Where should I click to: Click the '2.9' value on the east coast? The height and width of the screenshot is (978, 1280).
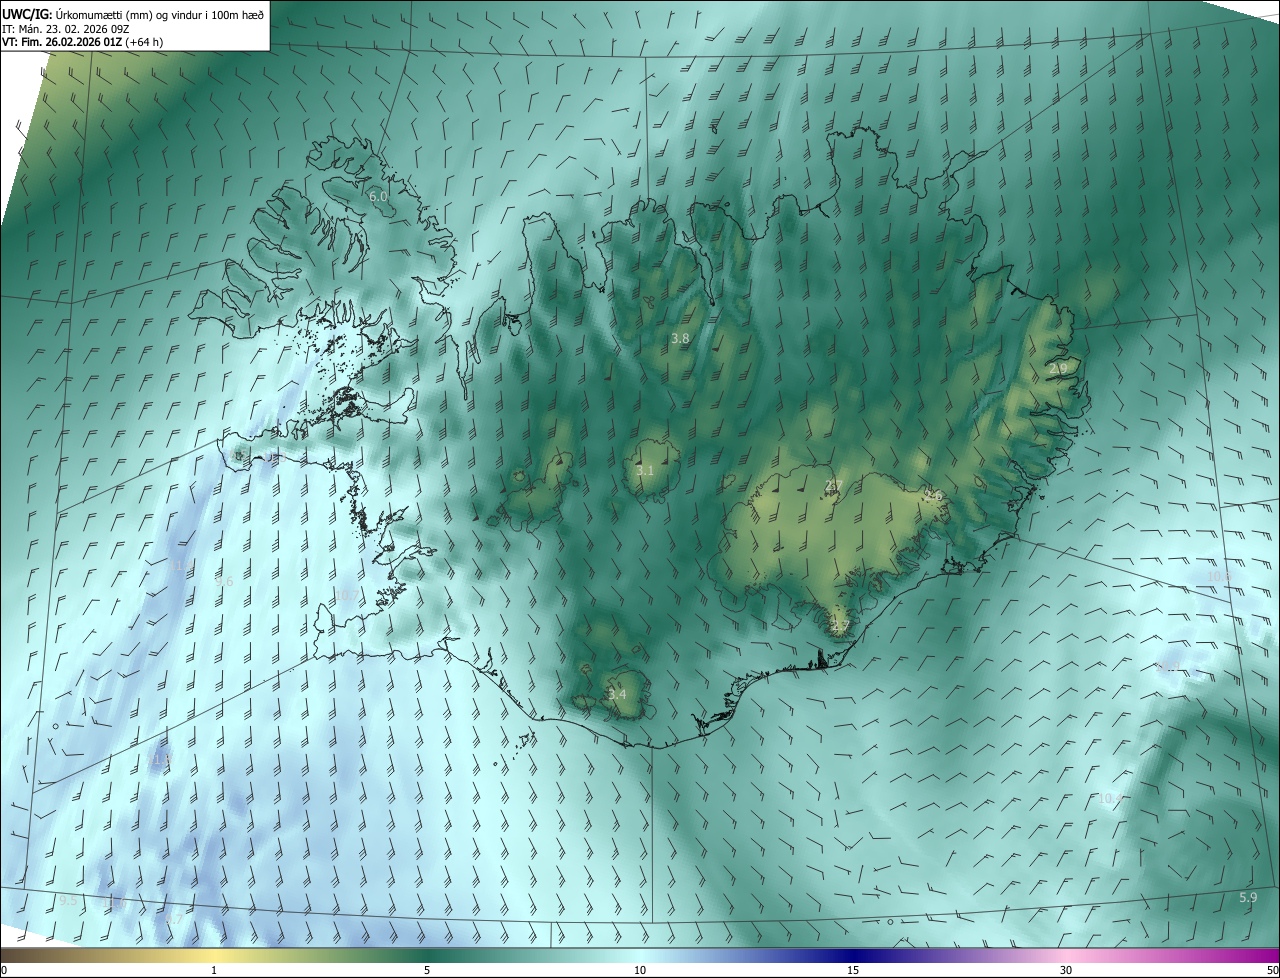point(1058,369)
